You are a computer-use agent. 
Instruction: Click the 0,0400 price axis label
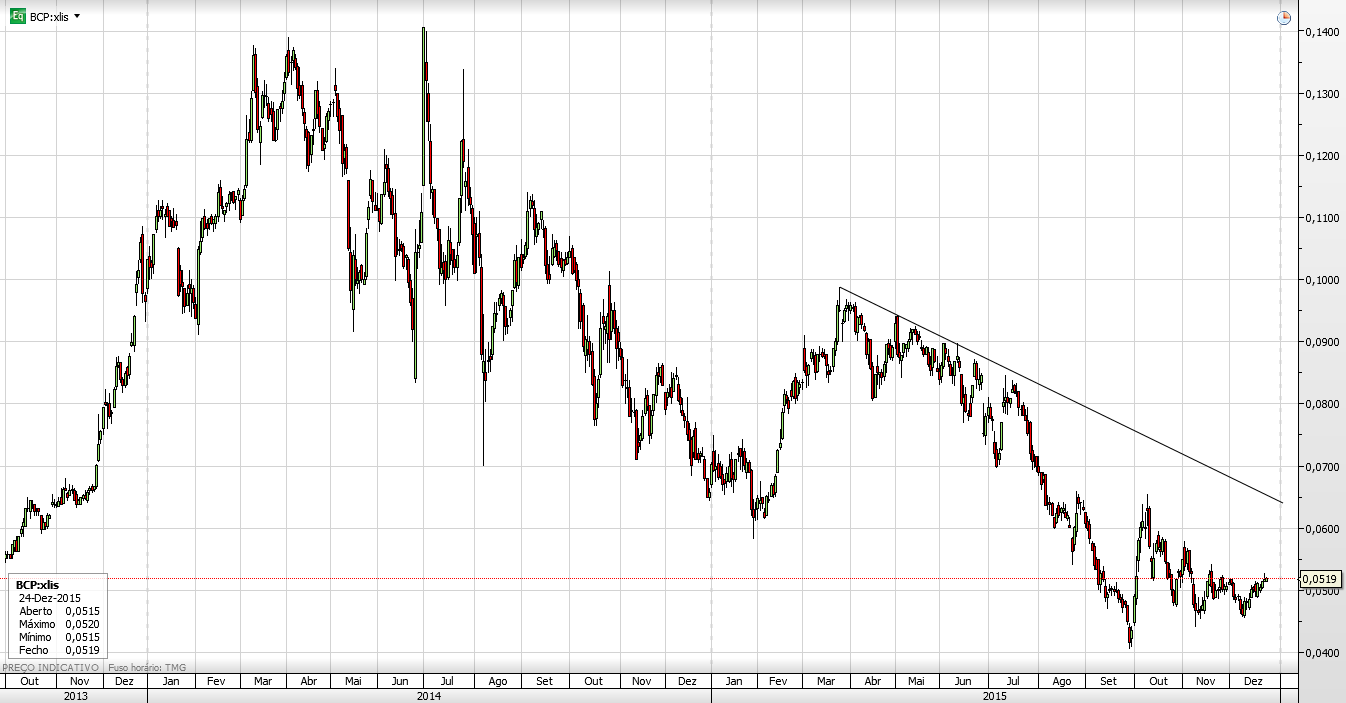1321,653
